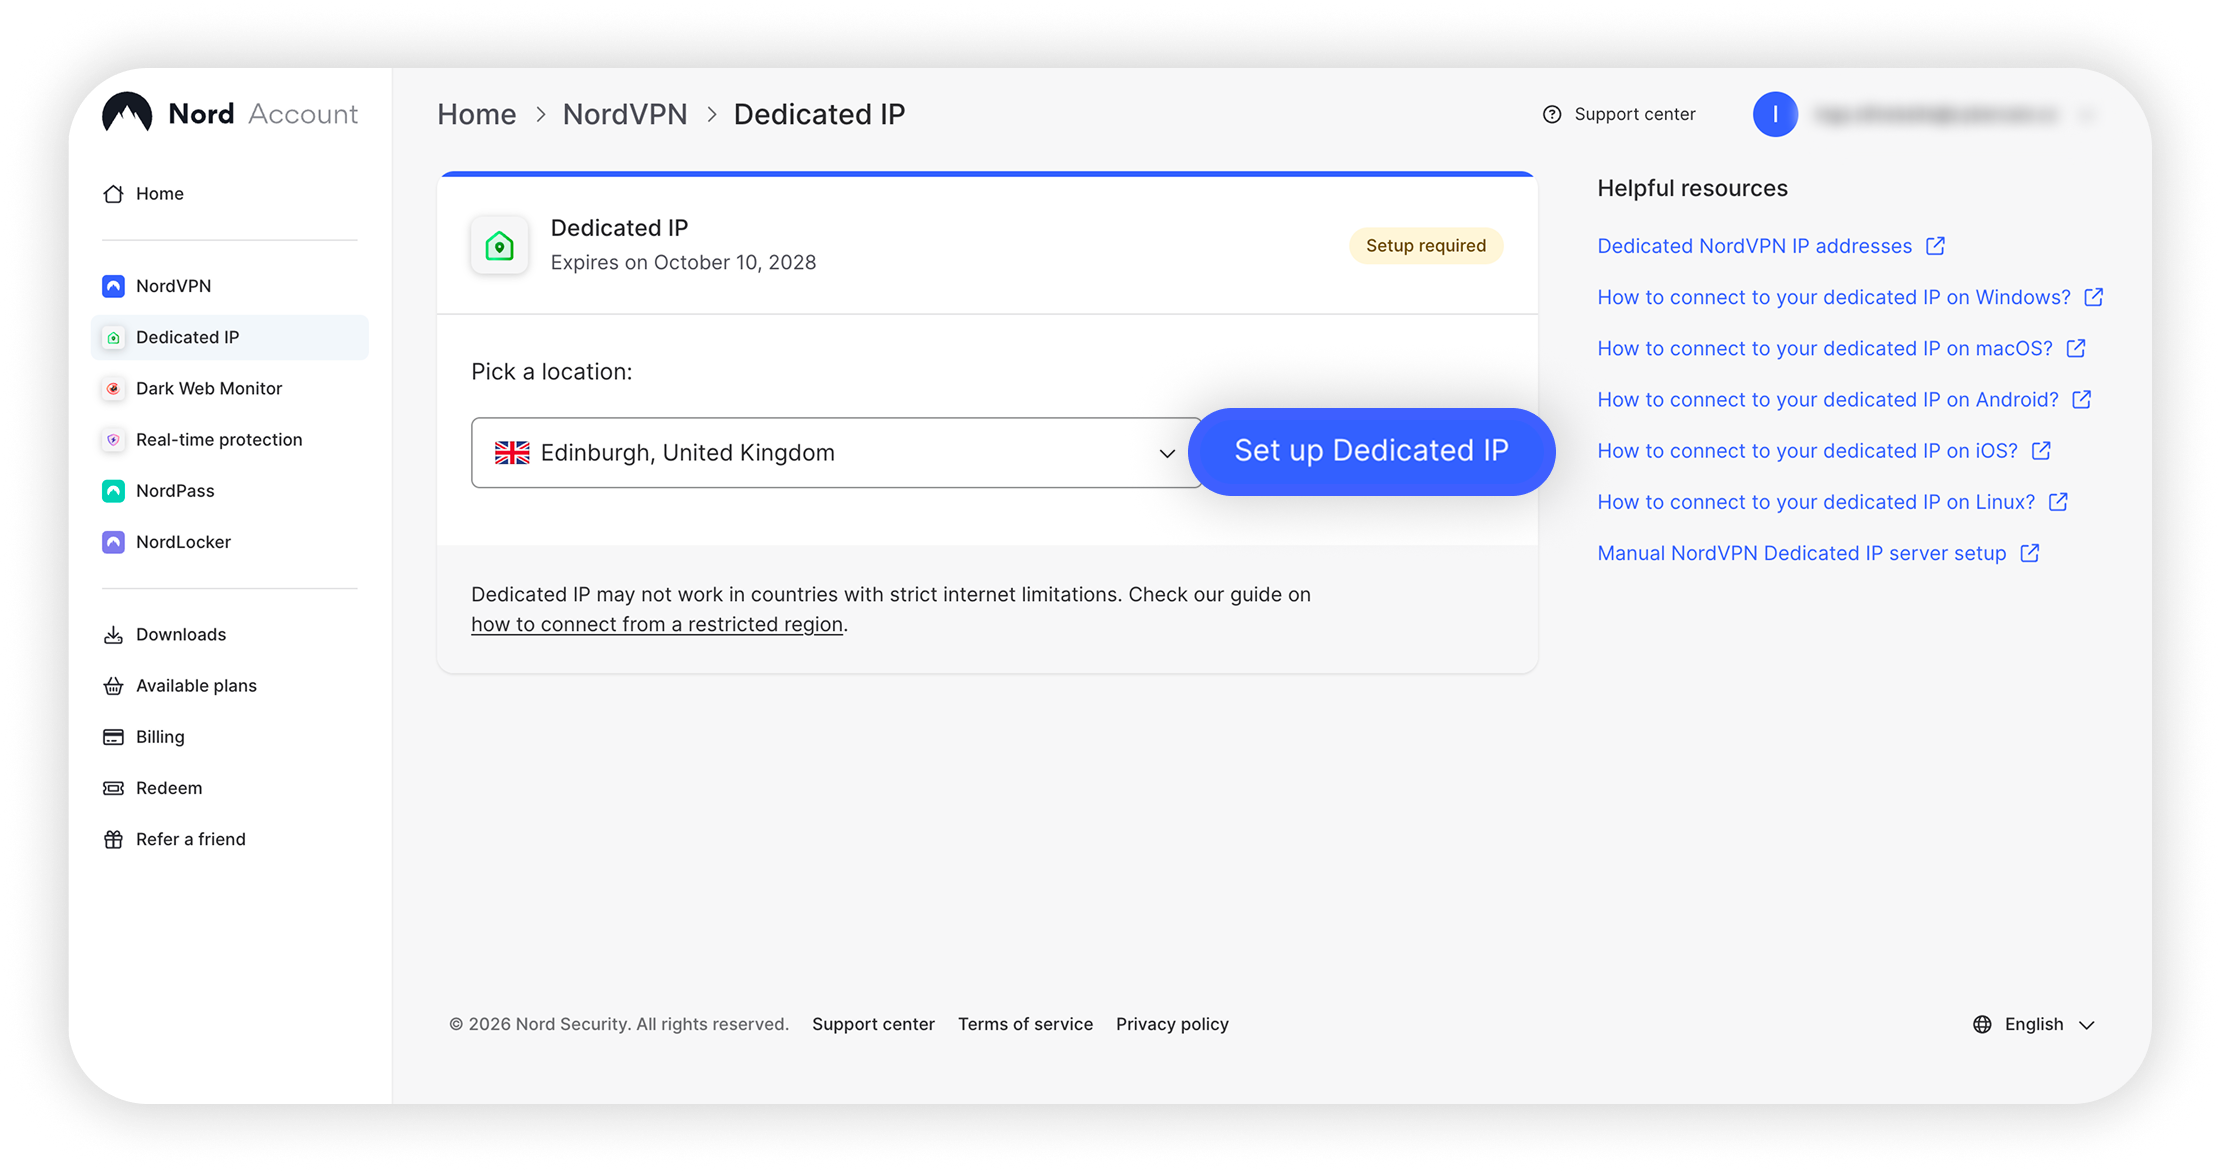Click the Nord Account title text
Viewport: 2220px width, 1172px height.
(x=263, y=114)
